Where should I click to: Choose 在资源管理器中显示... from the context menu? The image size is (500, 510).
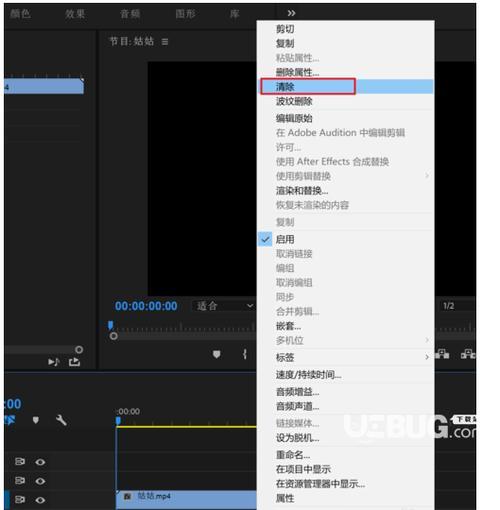click(x=346, y=484)
